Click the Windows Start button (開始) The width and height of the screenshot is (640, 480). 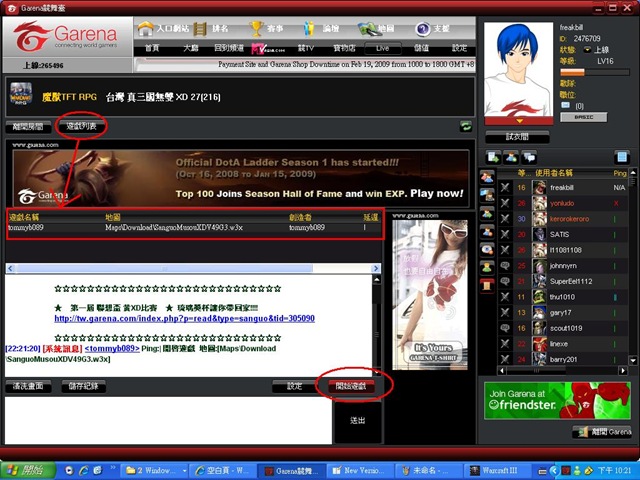tap(28, 471)
